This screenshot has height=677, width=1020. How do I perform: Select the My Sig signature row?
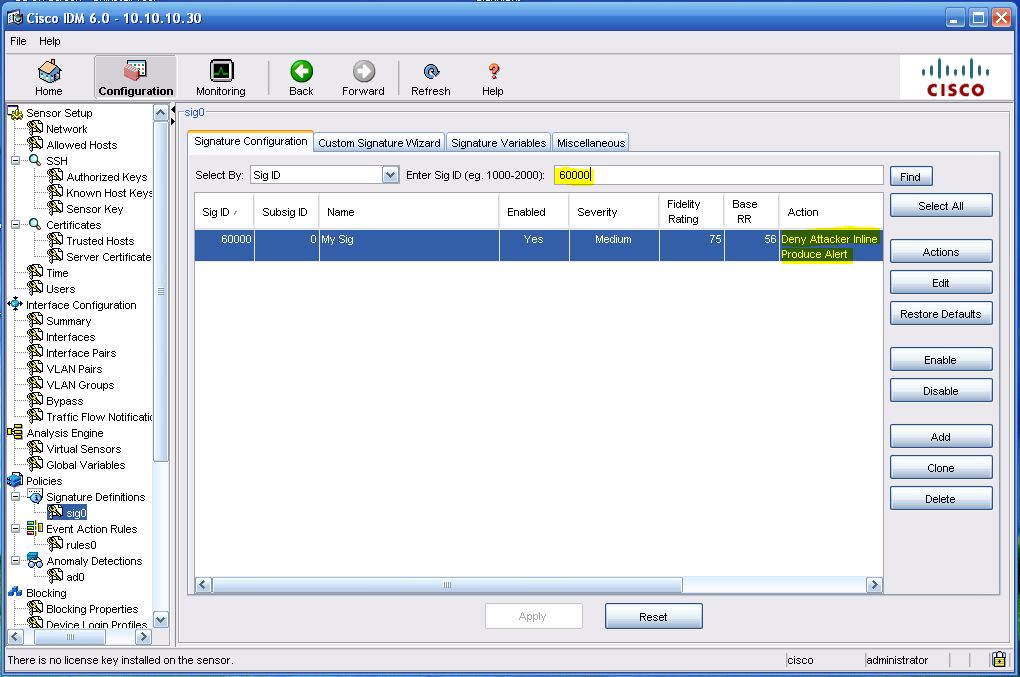point(538,245)
